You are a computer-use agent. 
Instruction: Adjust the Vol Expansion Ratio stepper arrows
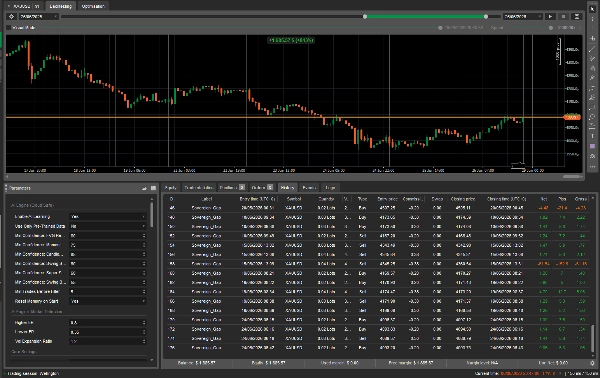[144, 341]
